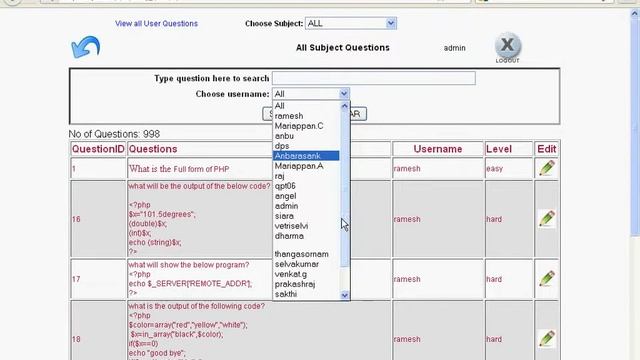The width and height of the screenshot is (640, 360).
Task: Click username list scroll-up arrow
Action: 344,106
